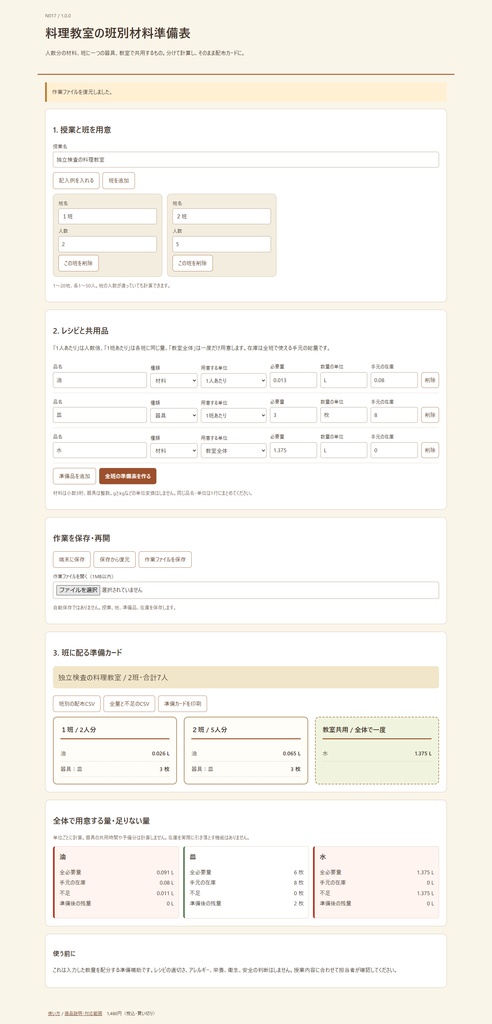Click the 作業ファイルを保存 button

click(x=165, y=560)
